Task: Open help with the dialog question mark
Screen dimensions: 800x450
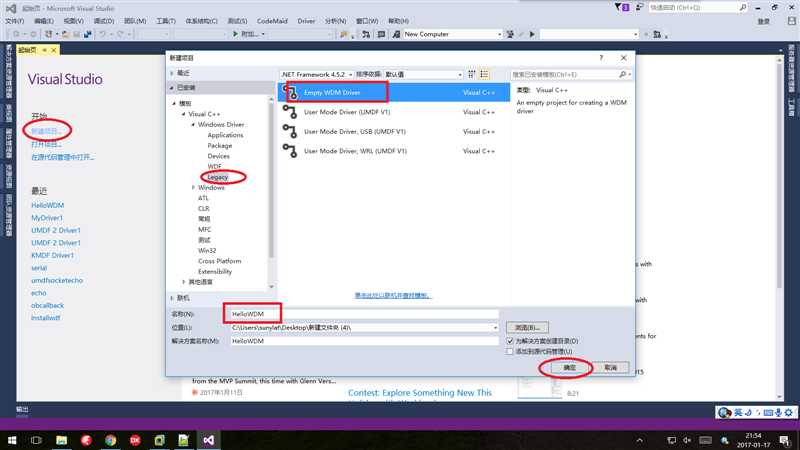Action: click(x=601, y=58)
